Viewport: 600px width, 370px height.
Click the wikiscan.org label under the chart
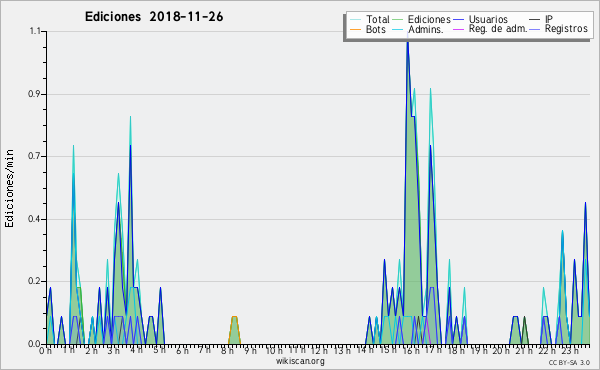[300, 361]
